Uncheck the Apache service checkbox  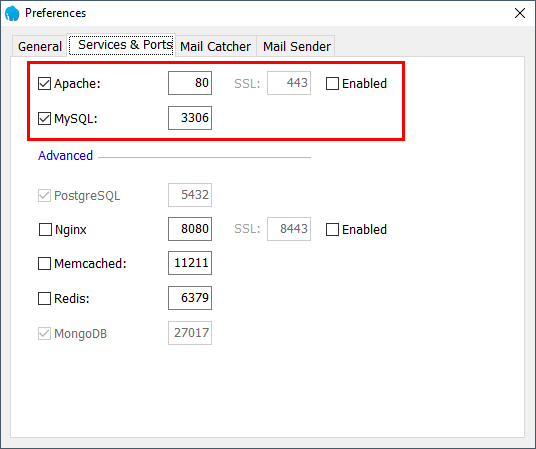[x=44, y=83]
